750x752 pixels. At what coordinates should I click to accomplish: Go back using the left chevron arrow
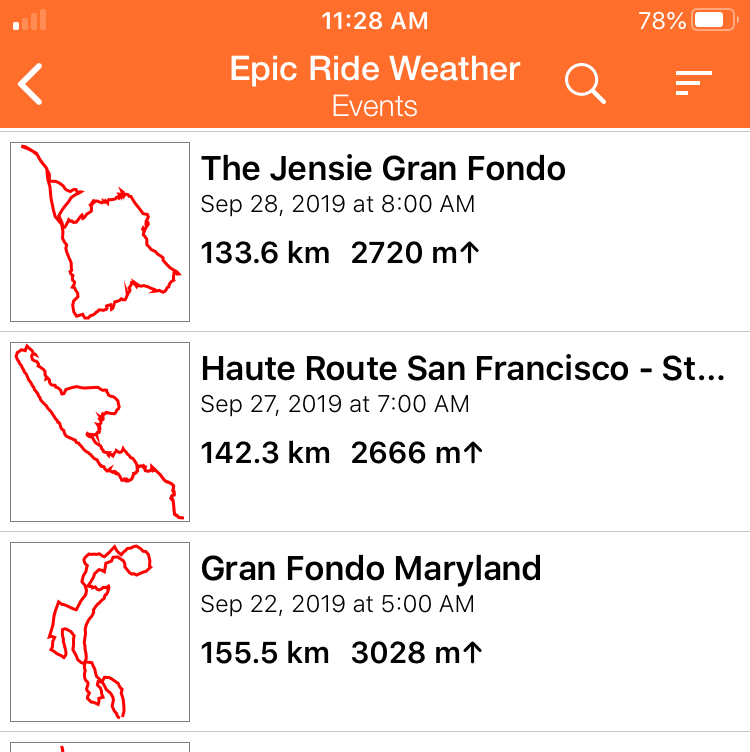click(x=30, y=84)
